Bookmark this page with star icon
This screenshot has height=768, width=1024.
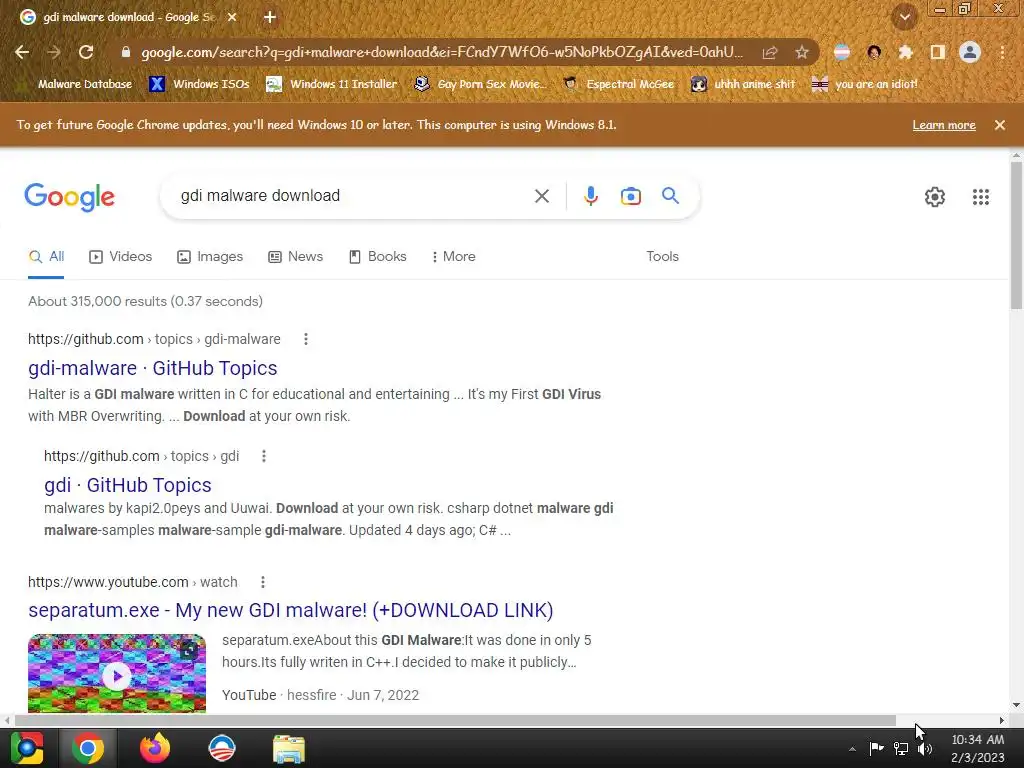802,52
